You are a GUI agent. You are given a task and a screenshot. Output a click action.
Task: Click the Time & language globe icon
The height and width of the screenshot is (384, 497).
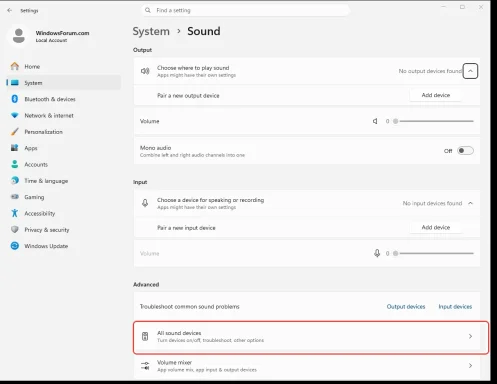pyautogui.click(x=15, y=180)
